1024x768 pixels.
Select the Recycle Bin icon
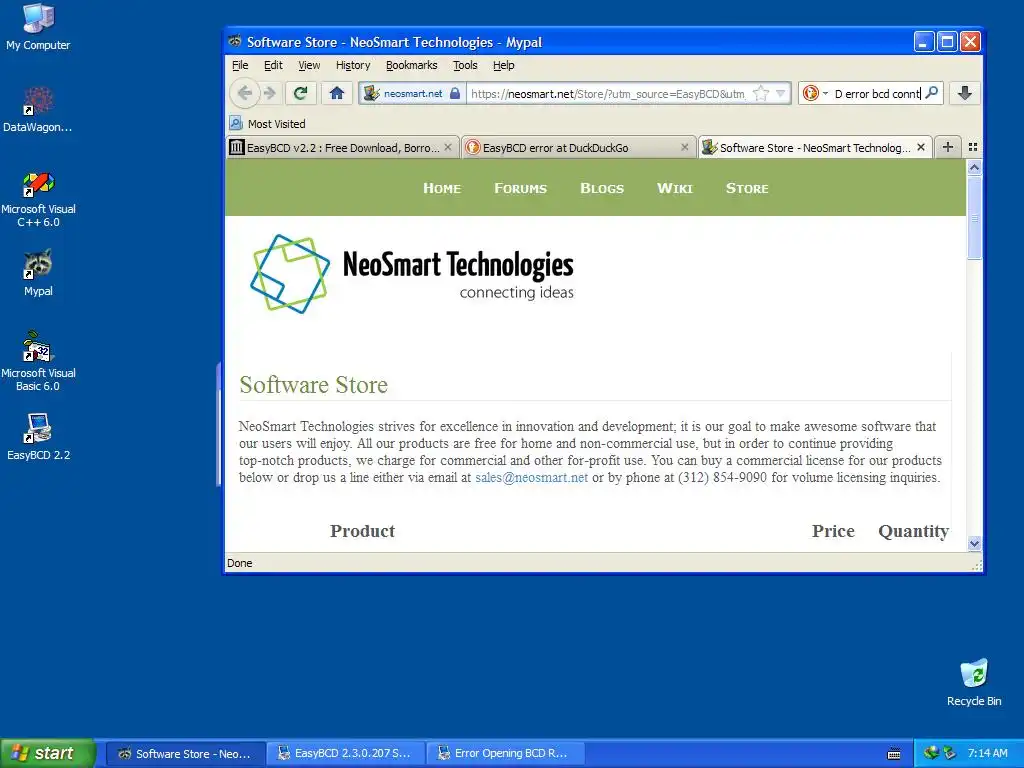(974, 682)
